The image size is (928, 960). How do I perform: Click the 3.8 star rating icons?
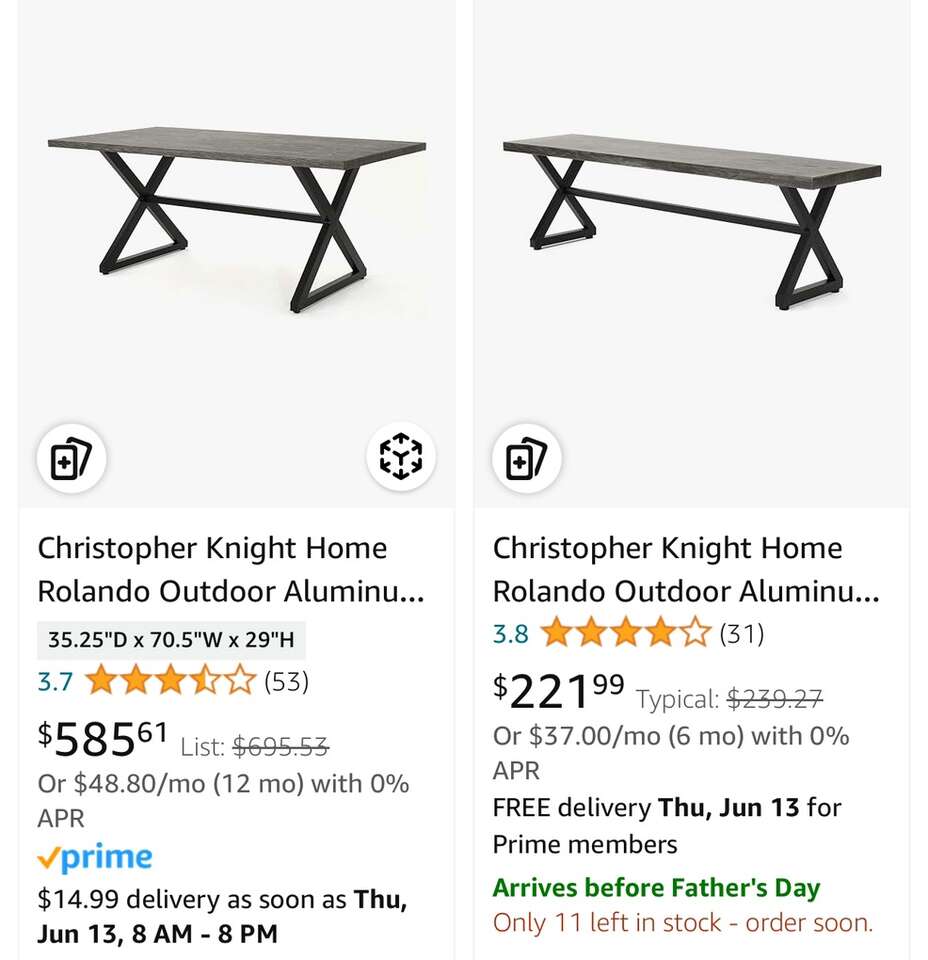point(625,633)
